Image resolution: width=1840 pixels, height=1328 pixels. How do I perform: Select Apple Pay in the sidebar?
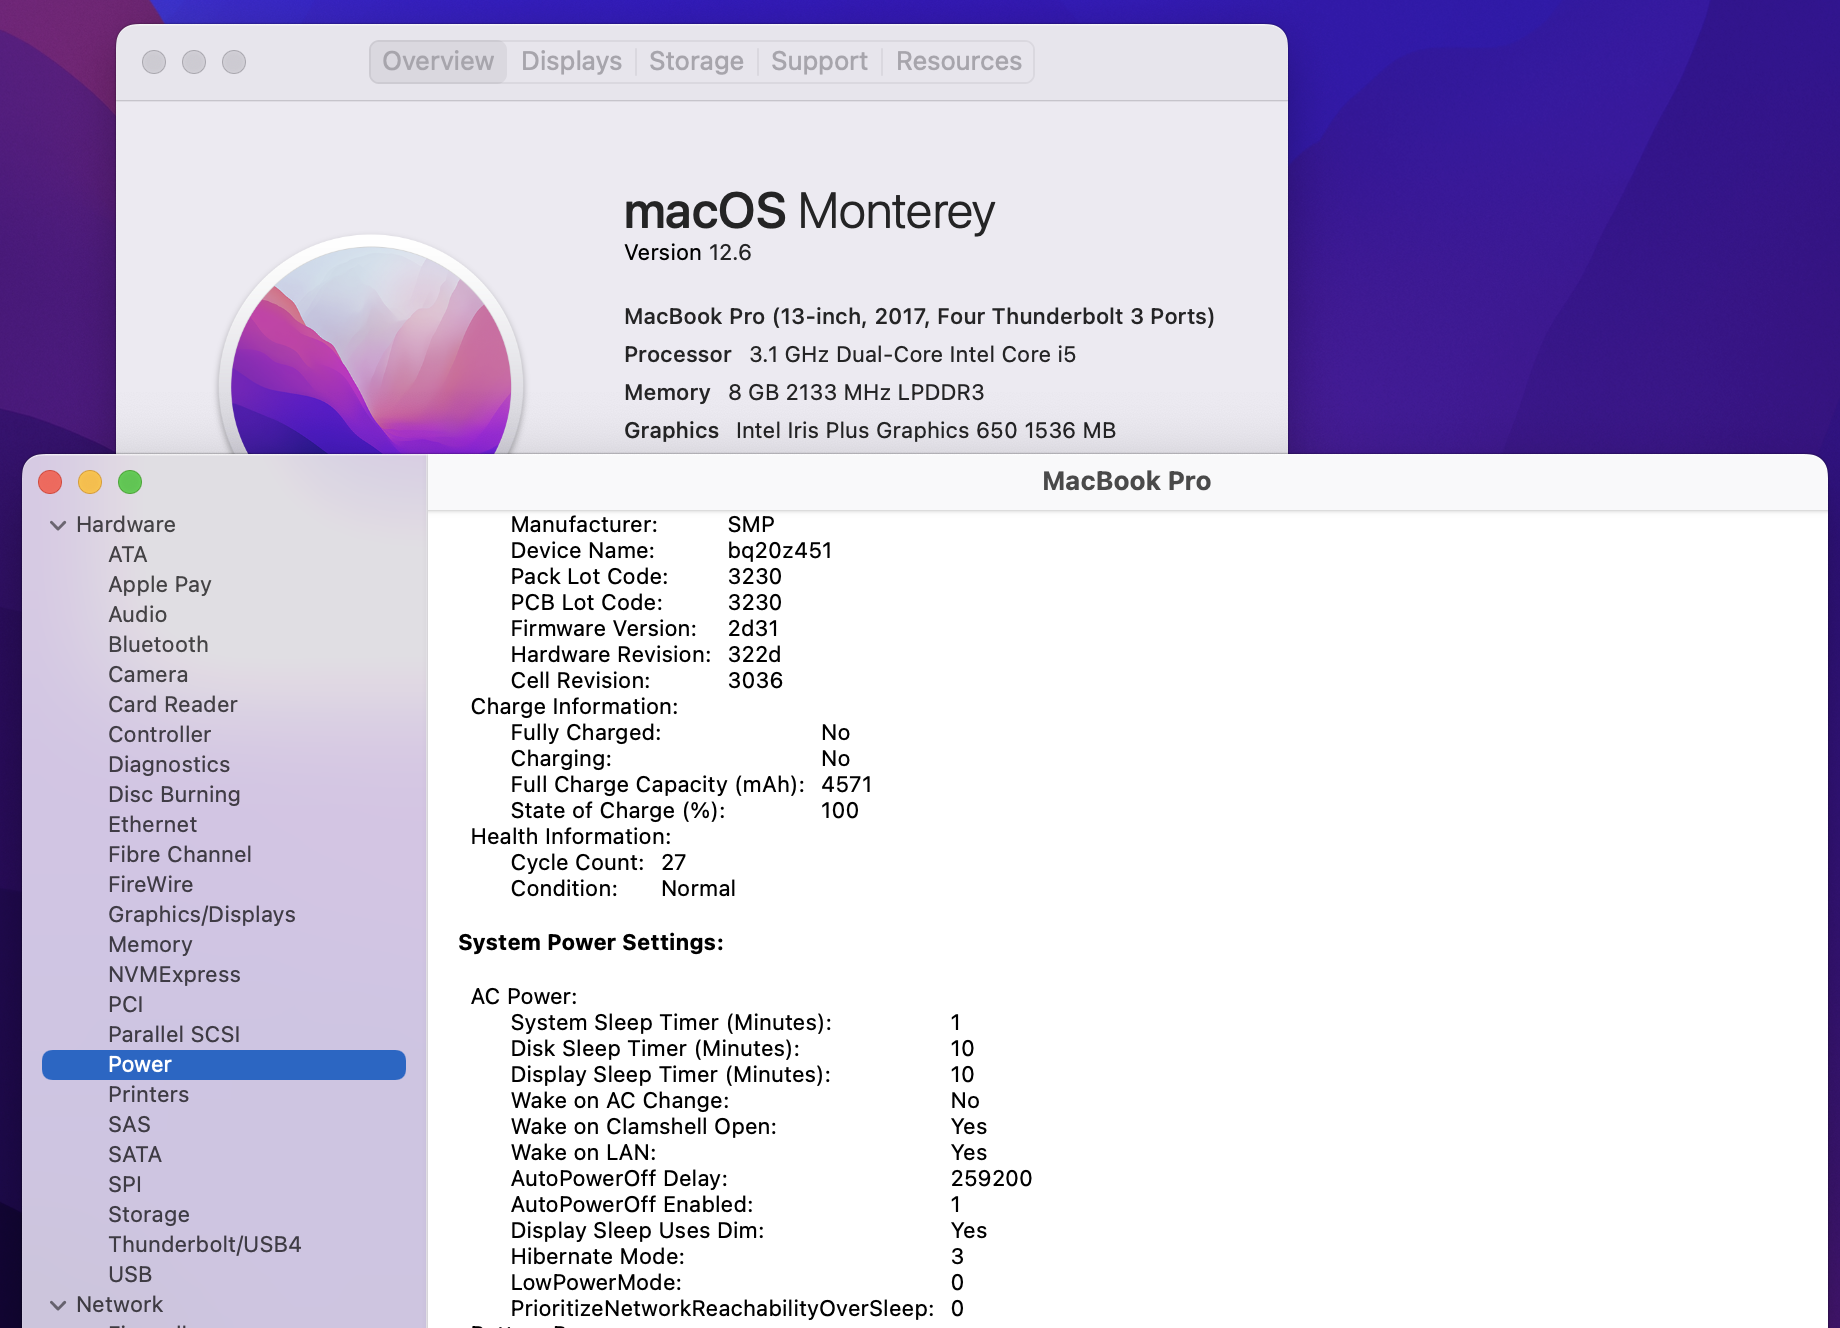tap(159, 585)
